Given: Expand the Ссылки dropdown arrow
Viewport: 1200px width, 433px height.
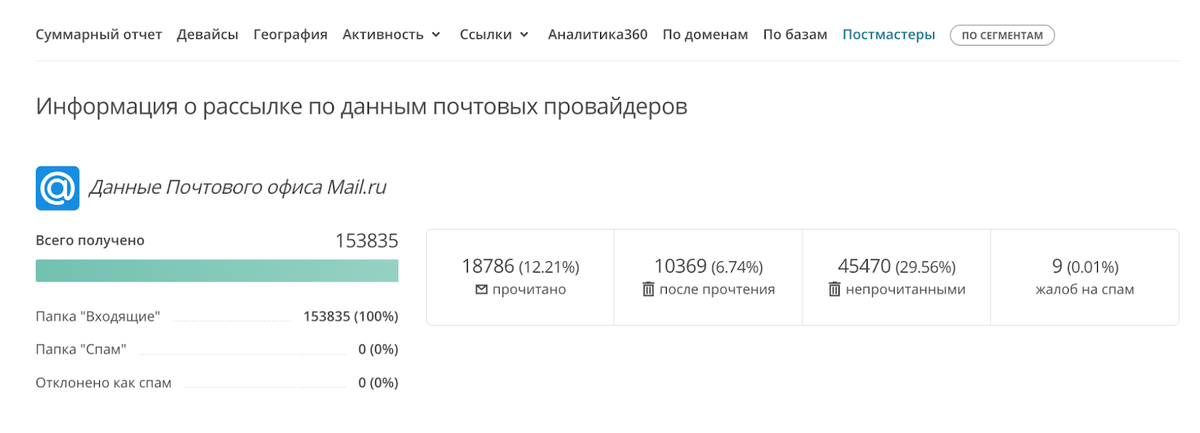Looking at the screenshot, I should coord(524,35).
